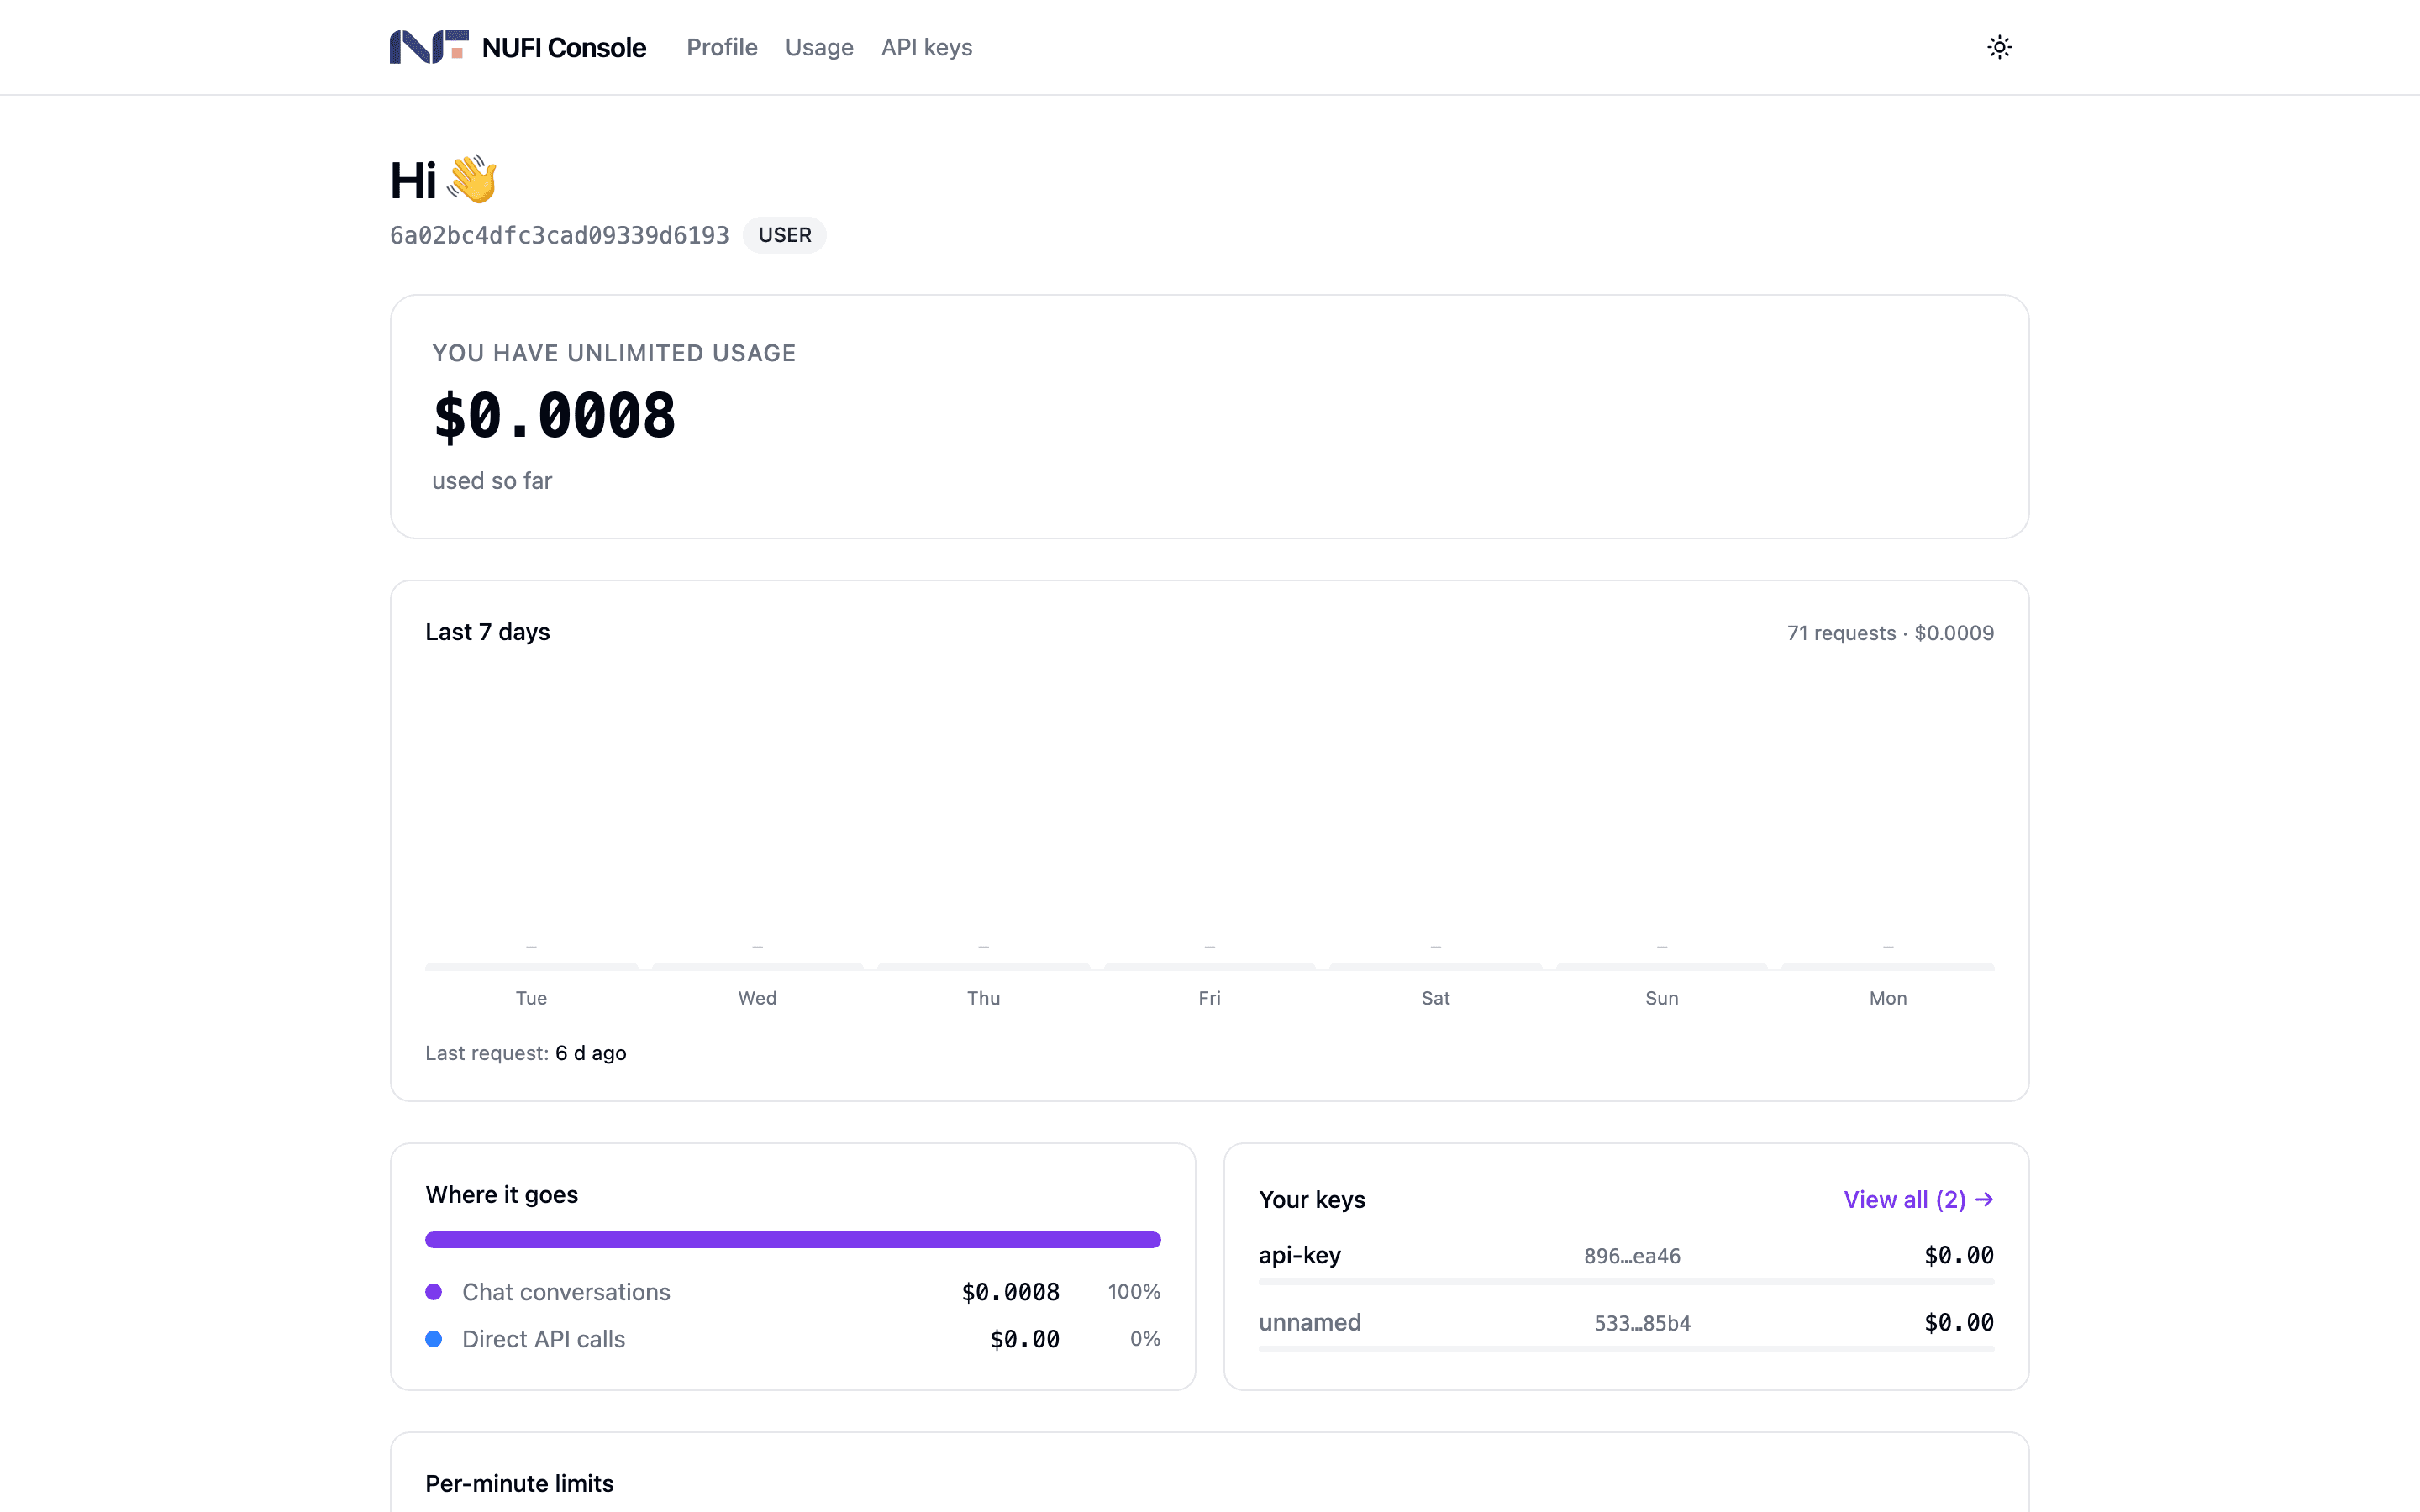
Task: Click the Your keys heading
Action: (1312, 1200)
